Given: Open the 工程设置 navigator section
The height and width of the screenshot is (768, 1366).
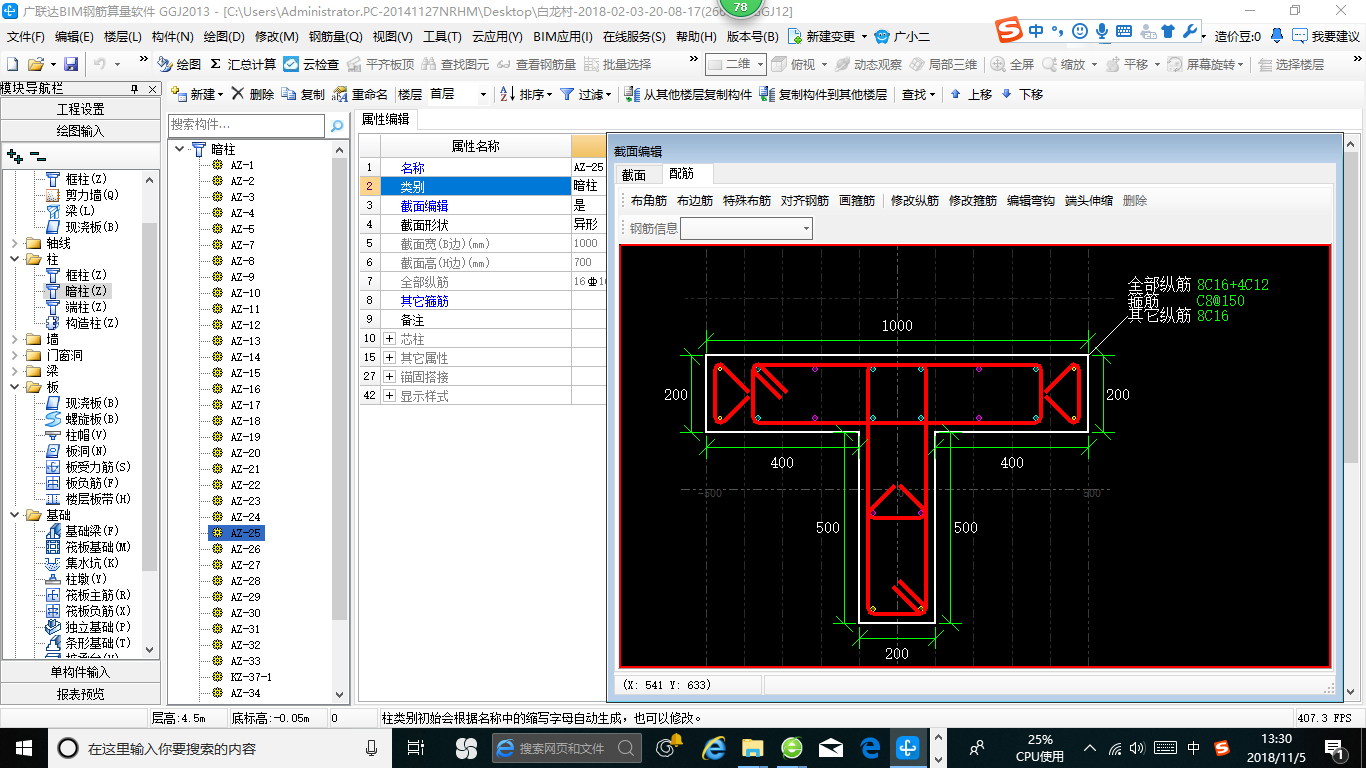Looking at the screenshot, I should coord(80,109).
